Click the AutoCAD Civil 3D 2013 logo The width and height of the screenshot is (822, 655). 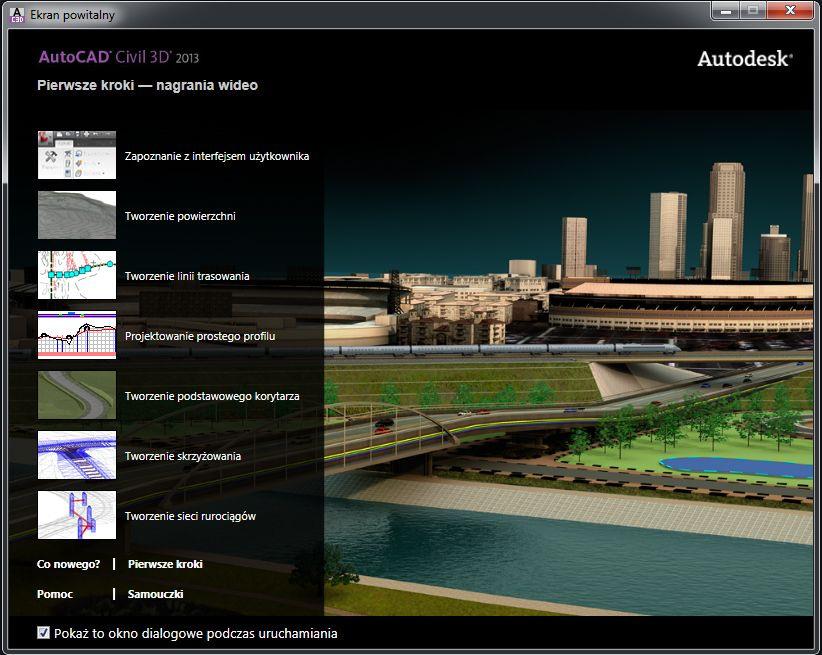[x=119, y=57]
